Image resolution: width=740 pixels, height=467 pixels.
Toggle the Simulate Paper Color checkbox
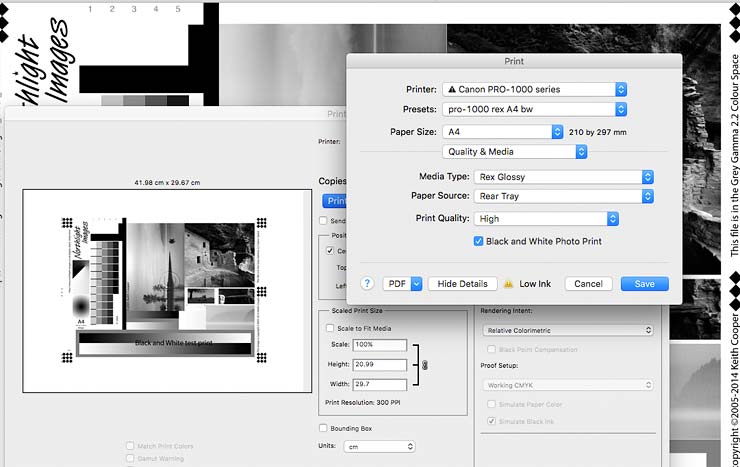(491, 404)
